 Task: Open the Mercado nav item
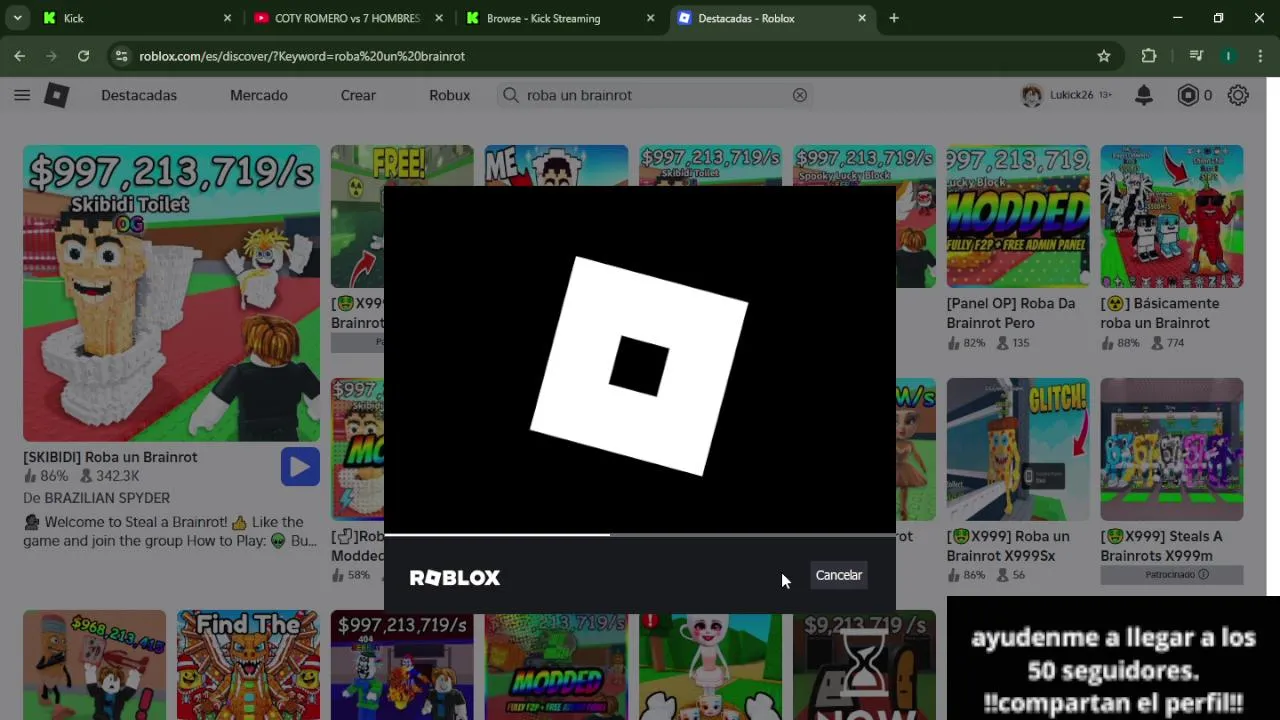(x=259, y=95)
